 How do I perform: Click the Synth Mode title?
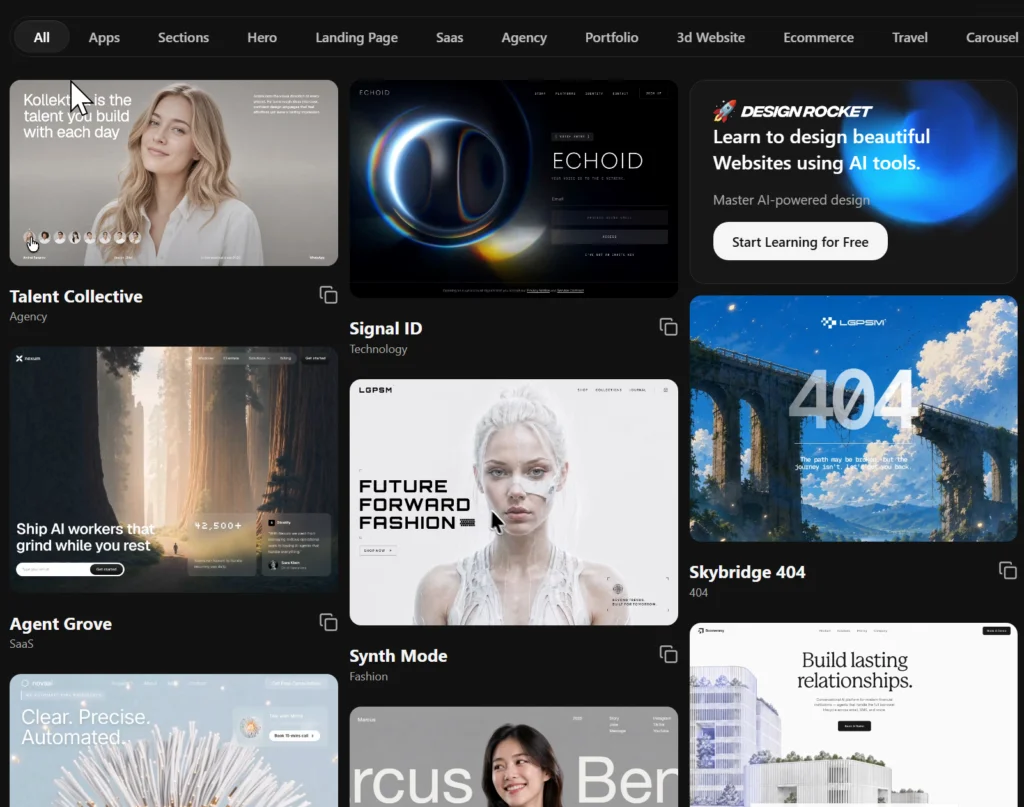click(398, 656)
